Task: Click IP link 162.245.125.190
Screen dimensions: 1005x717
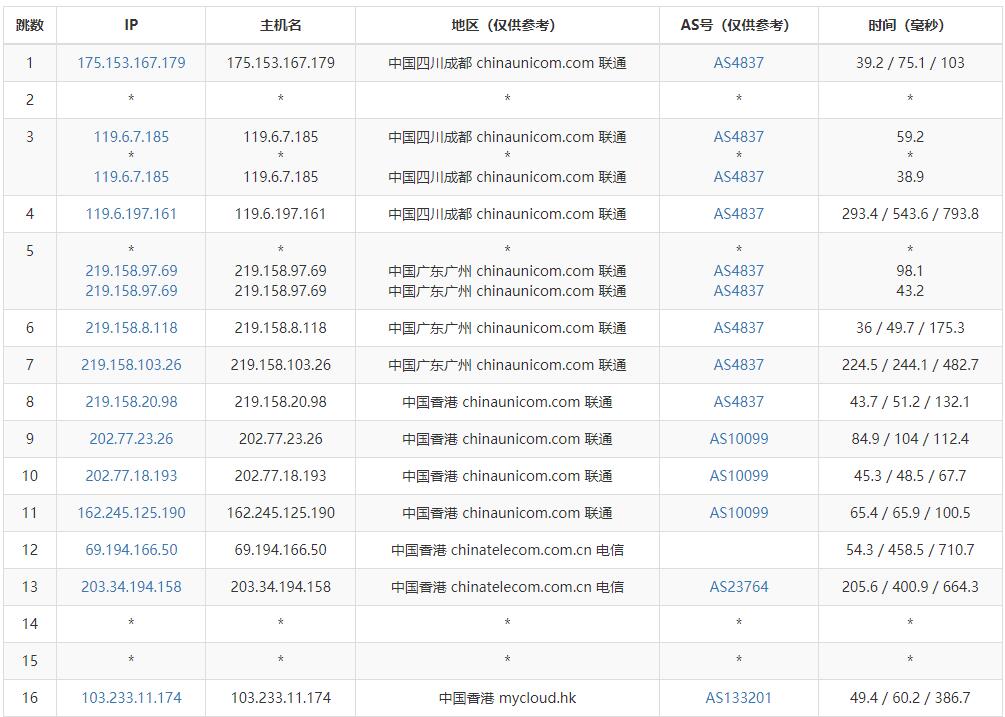Action: click(x=131, y=513)
